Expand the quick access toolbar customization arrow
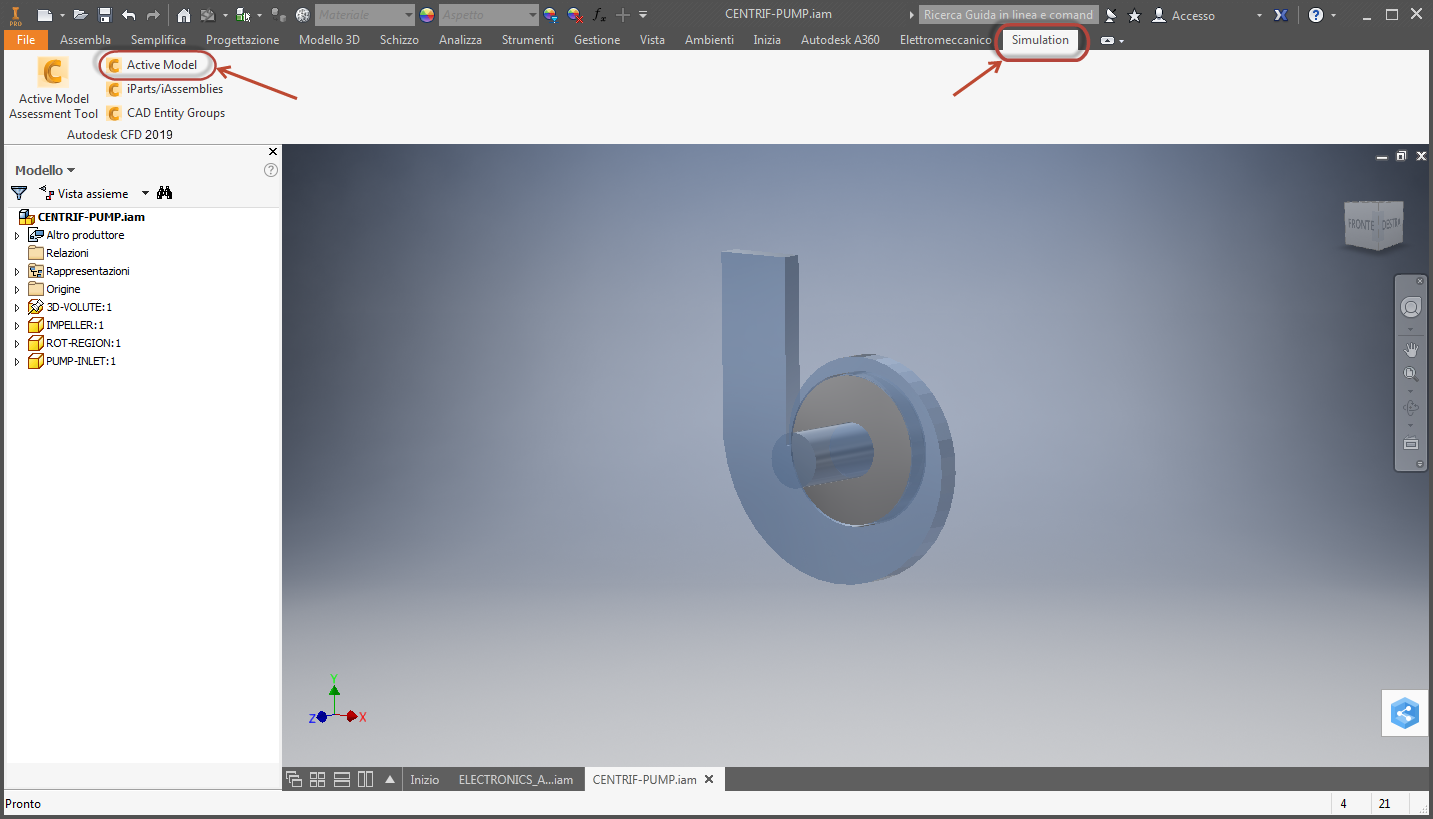This screenshot has width=1433, height=819. [643, 15]
